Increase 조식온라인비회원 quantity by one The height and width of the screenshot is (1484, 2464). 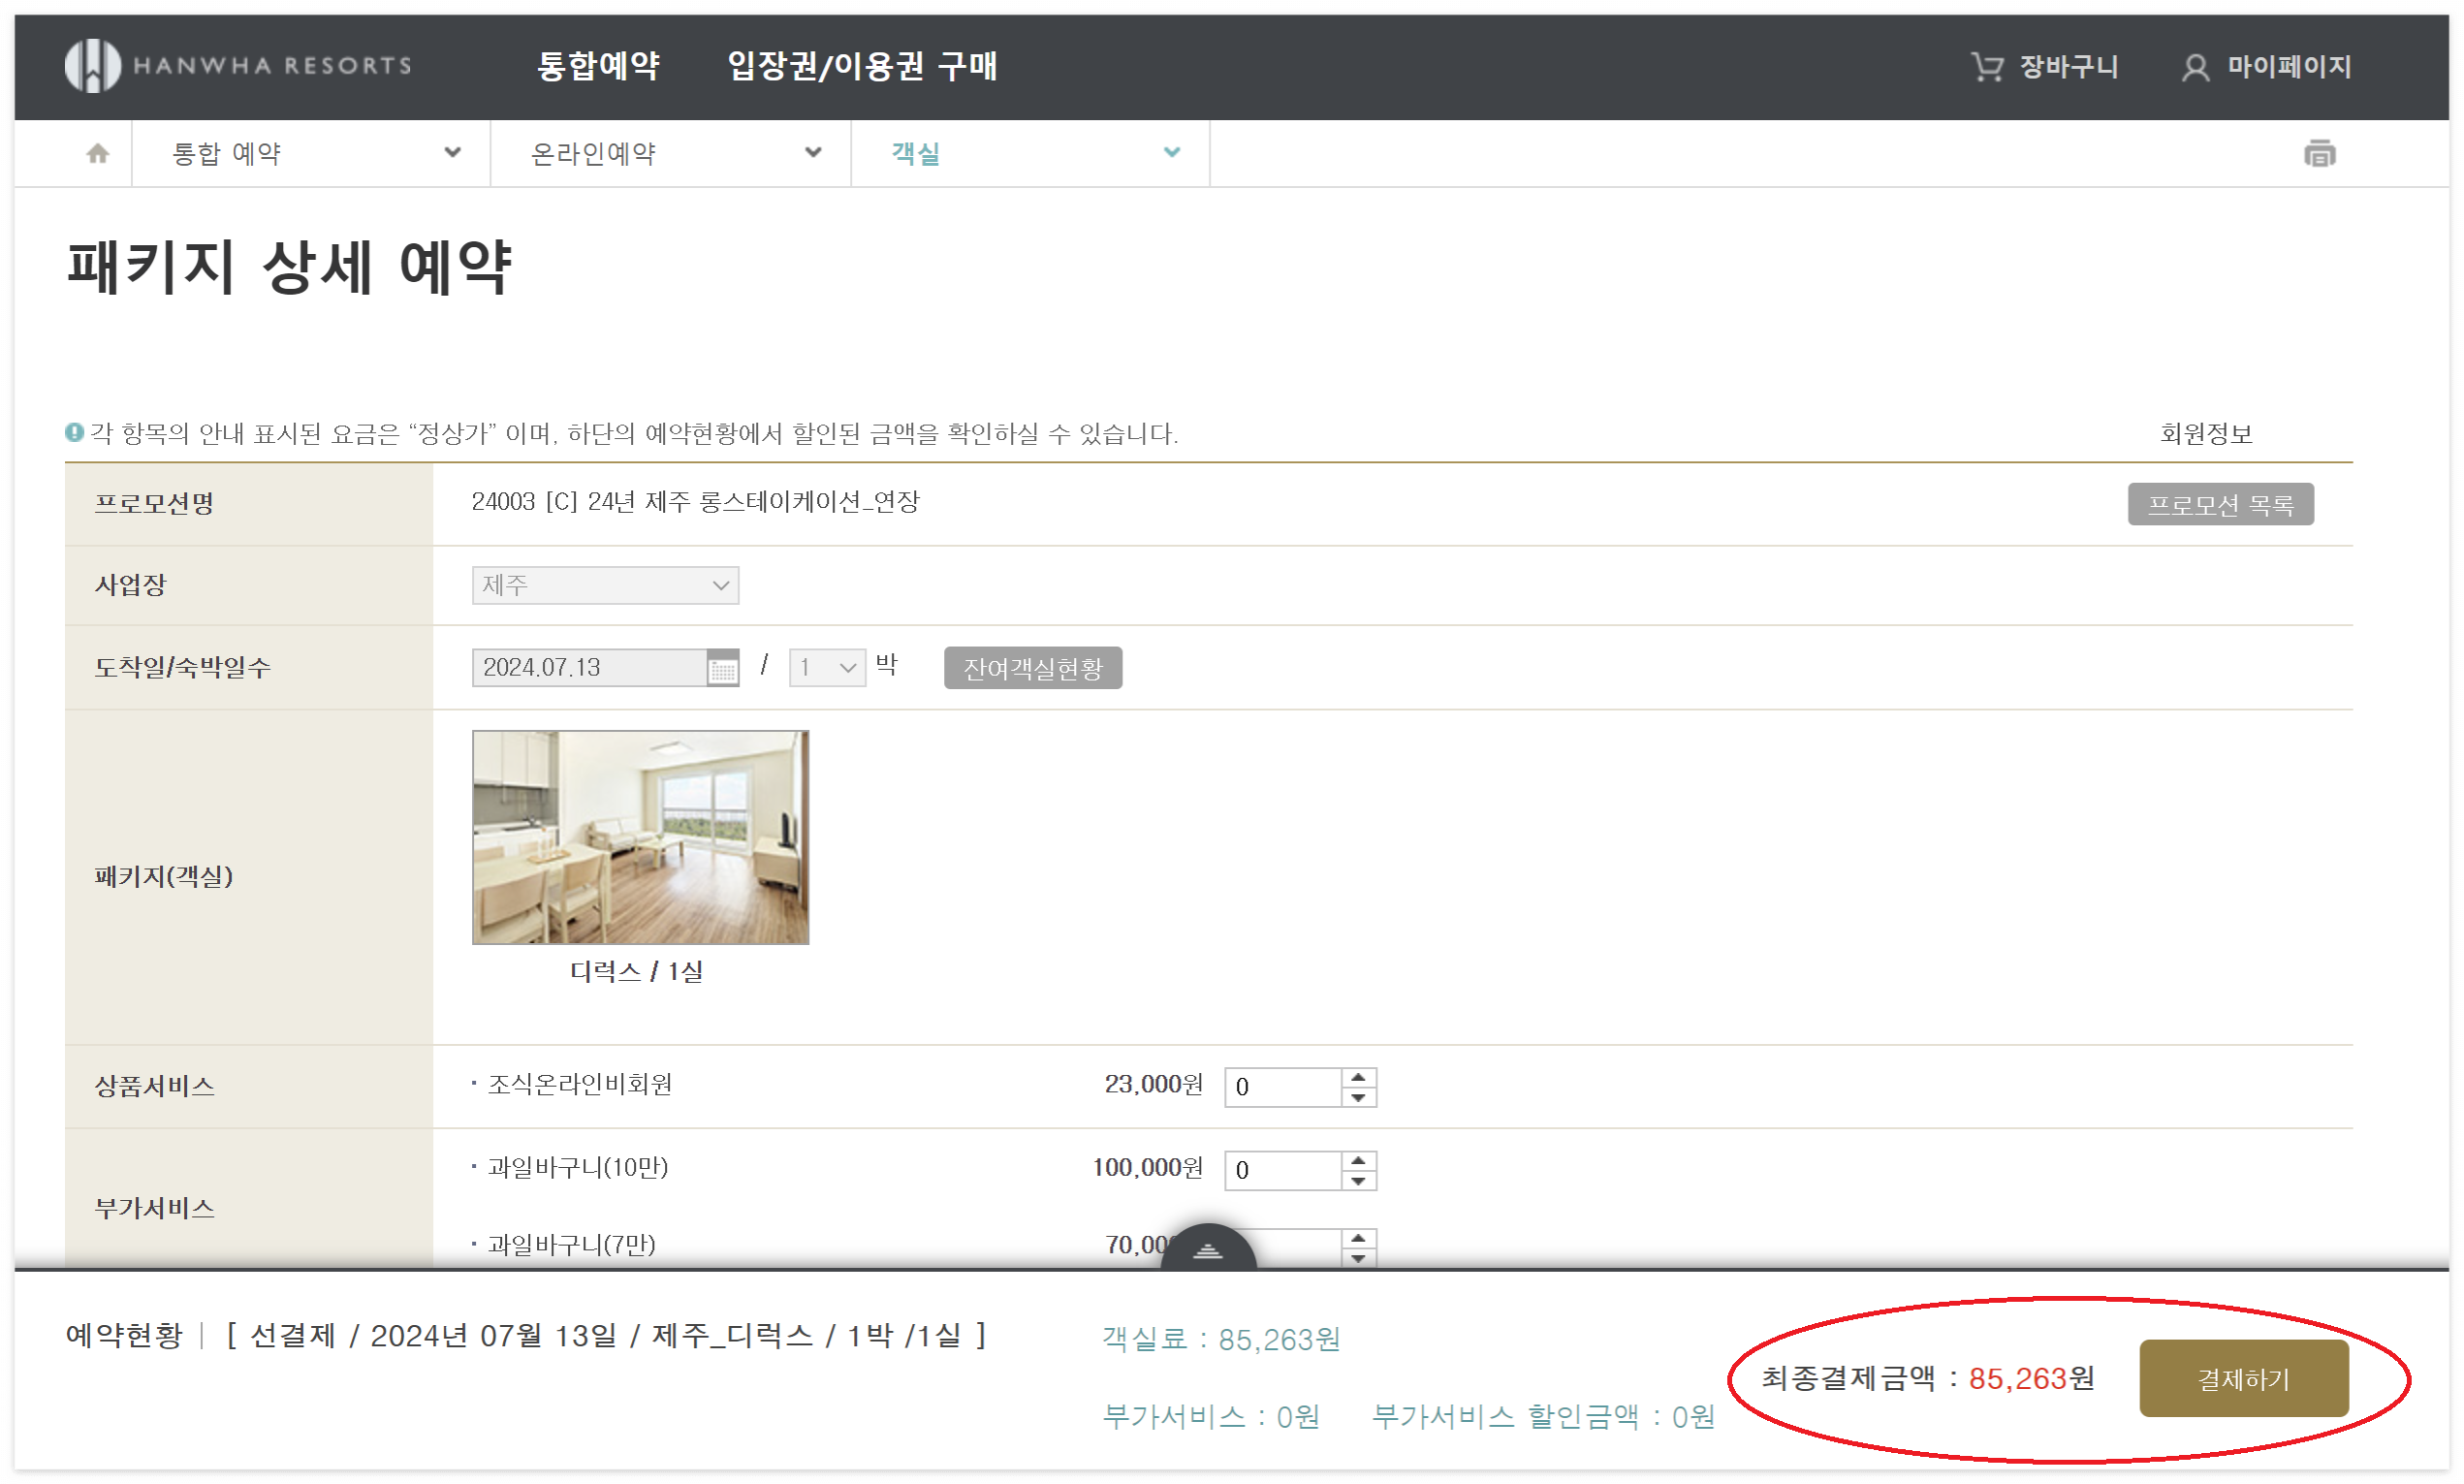(1358, 1077)
